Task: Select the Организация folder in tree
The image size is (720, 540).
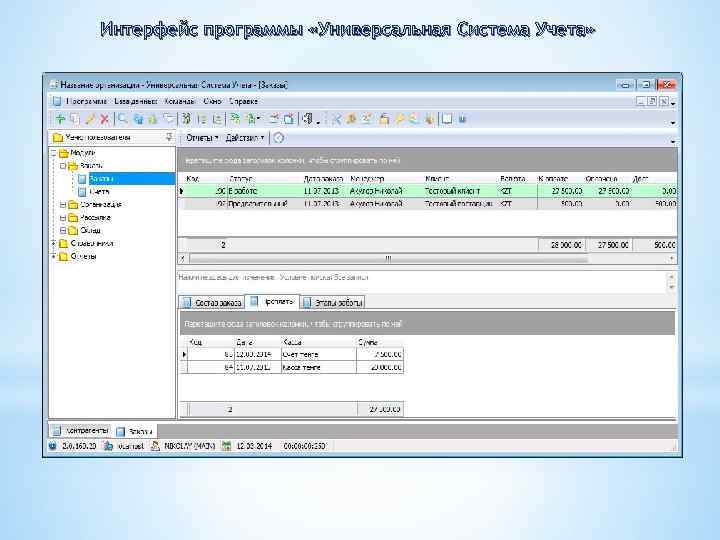Action: [x=101, y=204]
